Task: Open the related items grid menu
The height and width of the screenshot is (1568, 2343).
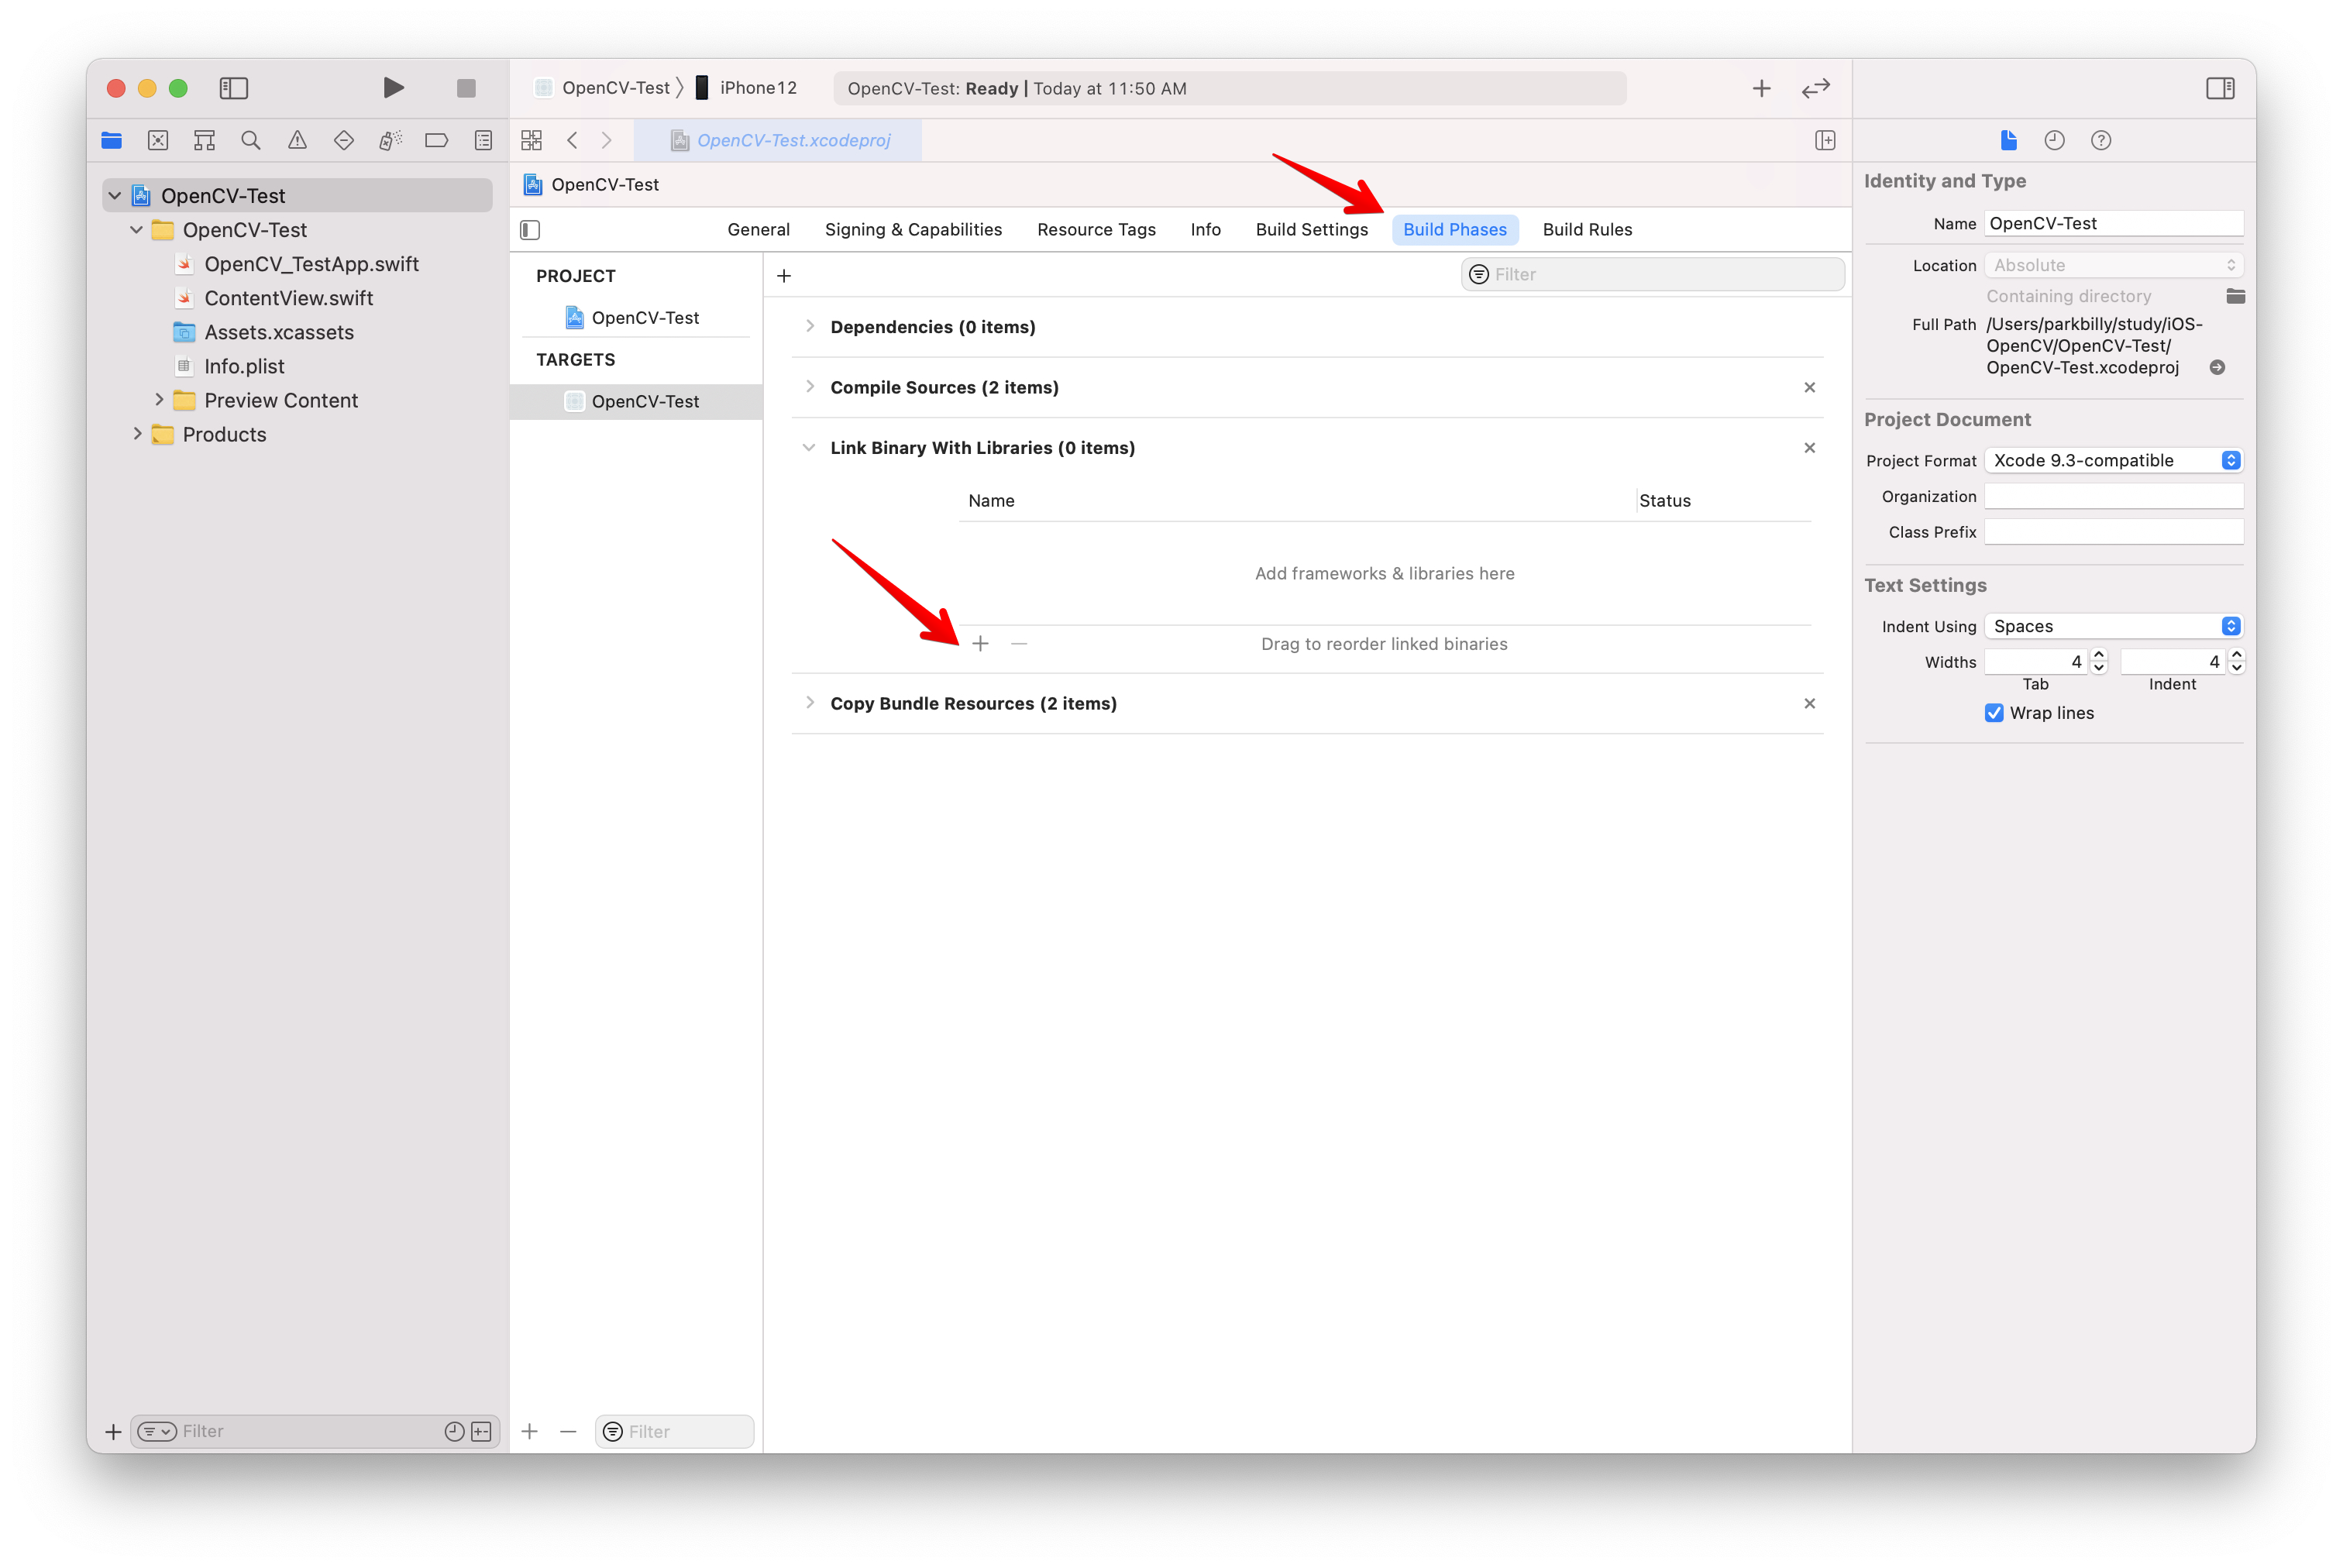Action: click(531, 140)
